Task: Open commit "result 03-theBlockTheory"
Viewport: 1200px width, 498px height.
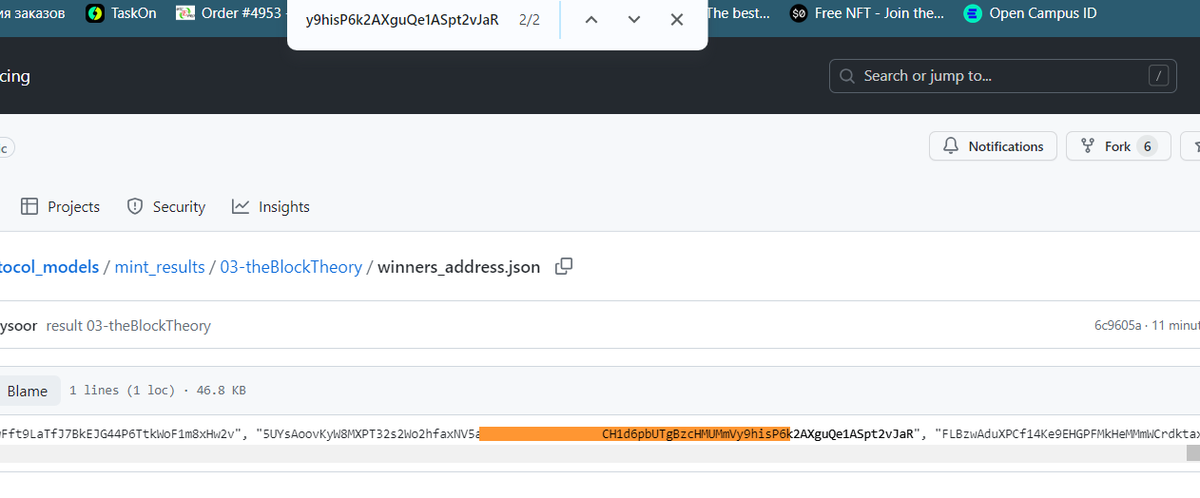Action: pos(129,326)
